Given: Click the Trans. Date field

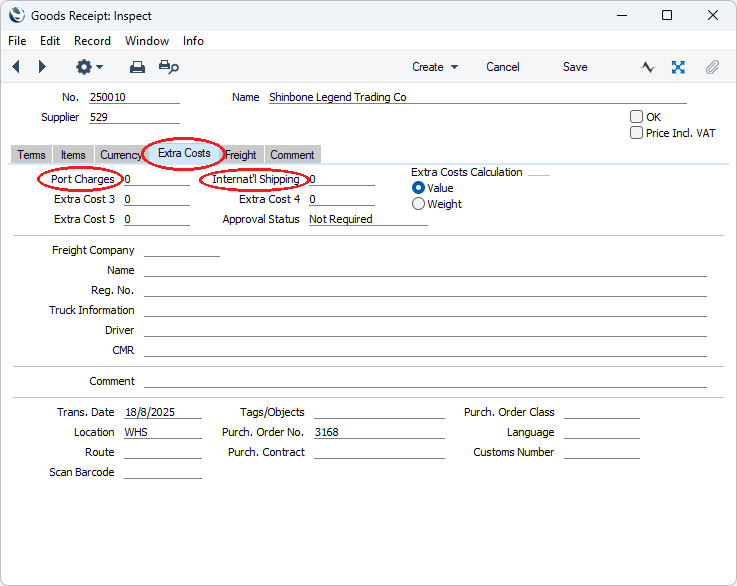Looking at the screenshot, I should point(163,412).
